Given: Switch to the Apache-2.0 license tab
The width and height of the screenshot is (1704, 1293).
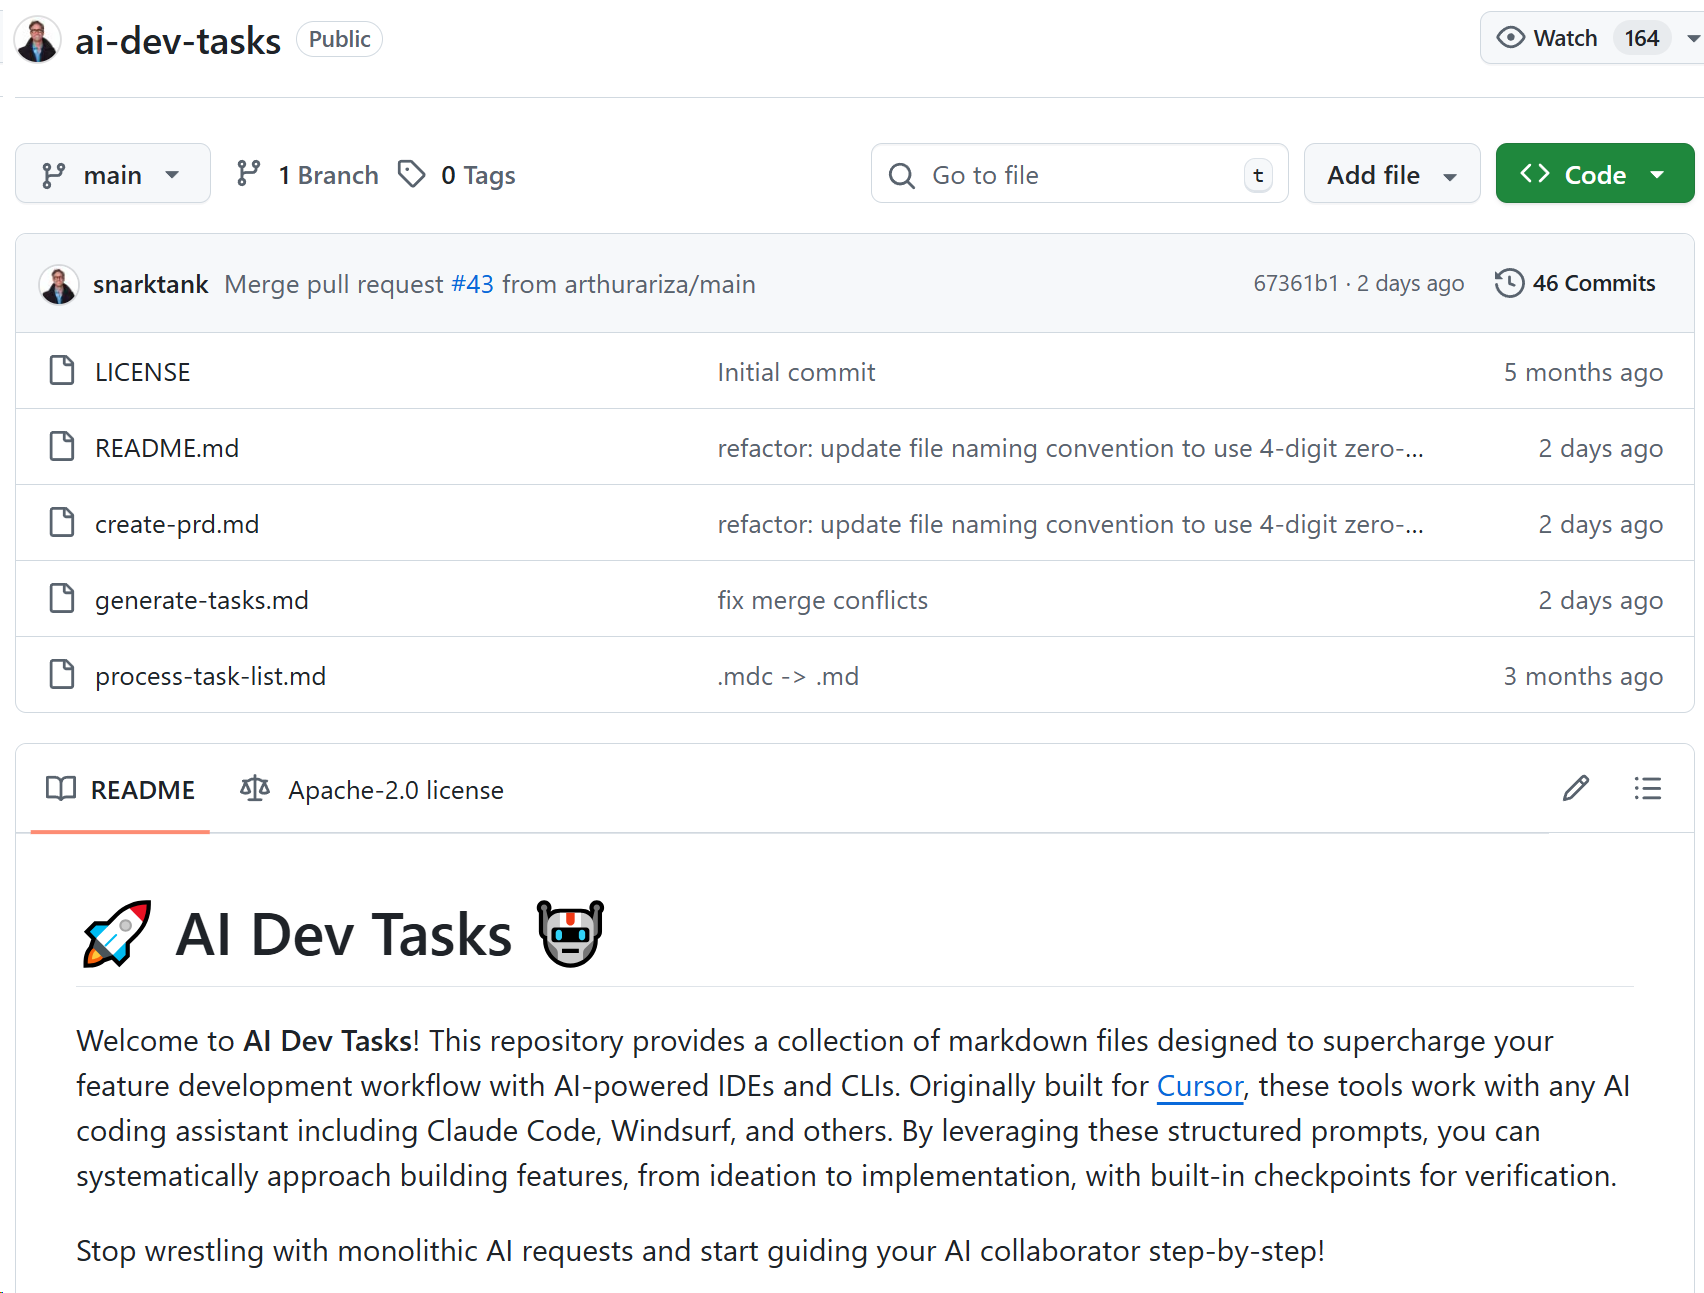Looking at the screenshot, I should (x=372, y=789).
